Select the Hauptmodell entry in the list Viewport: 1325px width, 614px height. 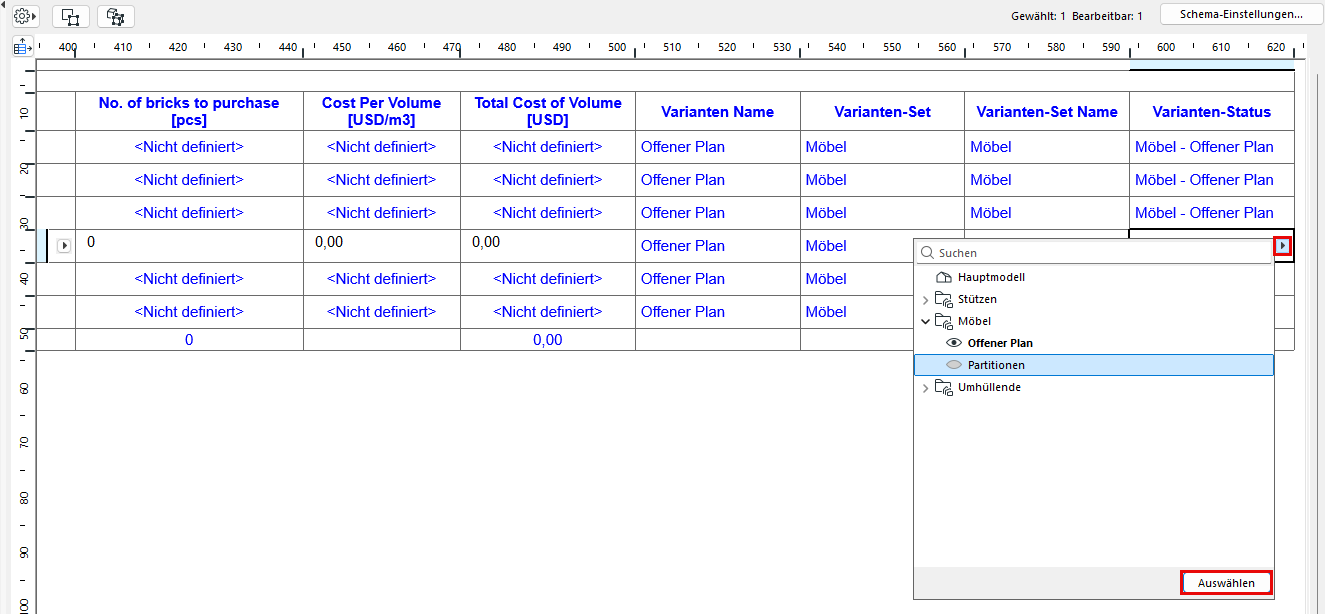pyautogui.click(x=1094, y=277)
